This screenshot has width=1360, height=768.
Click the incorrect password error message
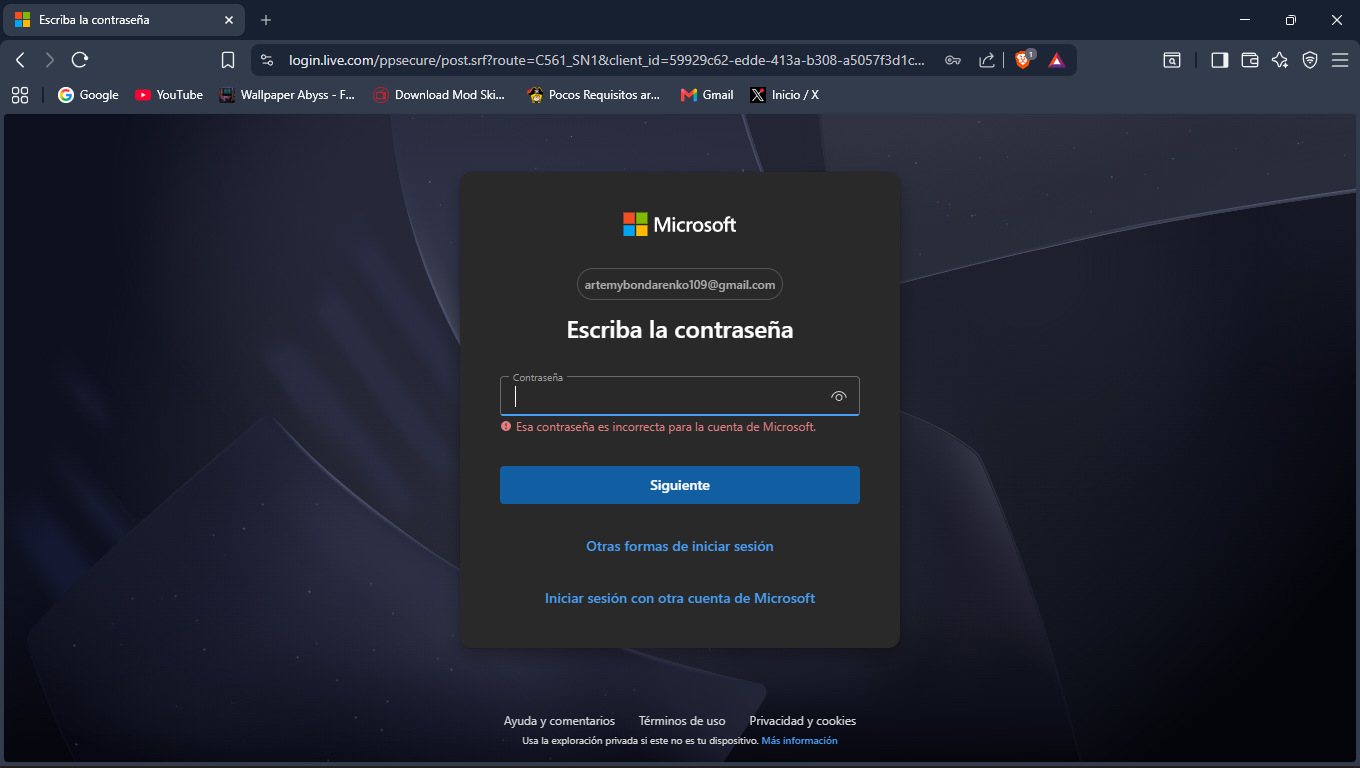[659, 426]
